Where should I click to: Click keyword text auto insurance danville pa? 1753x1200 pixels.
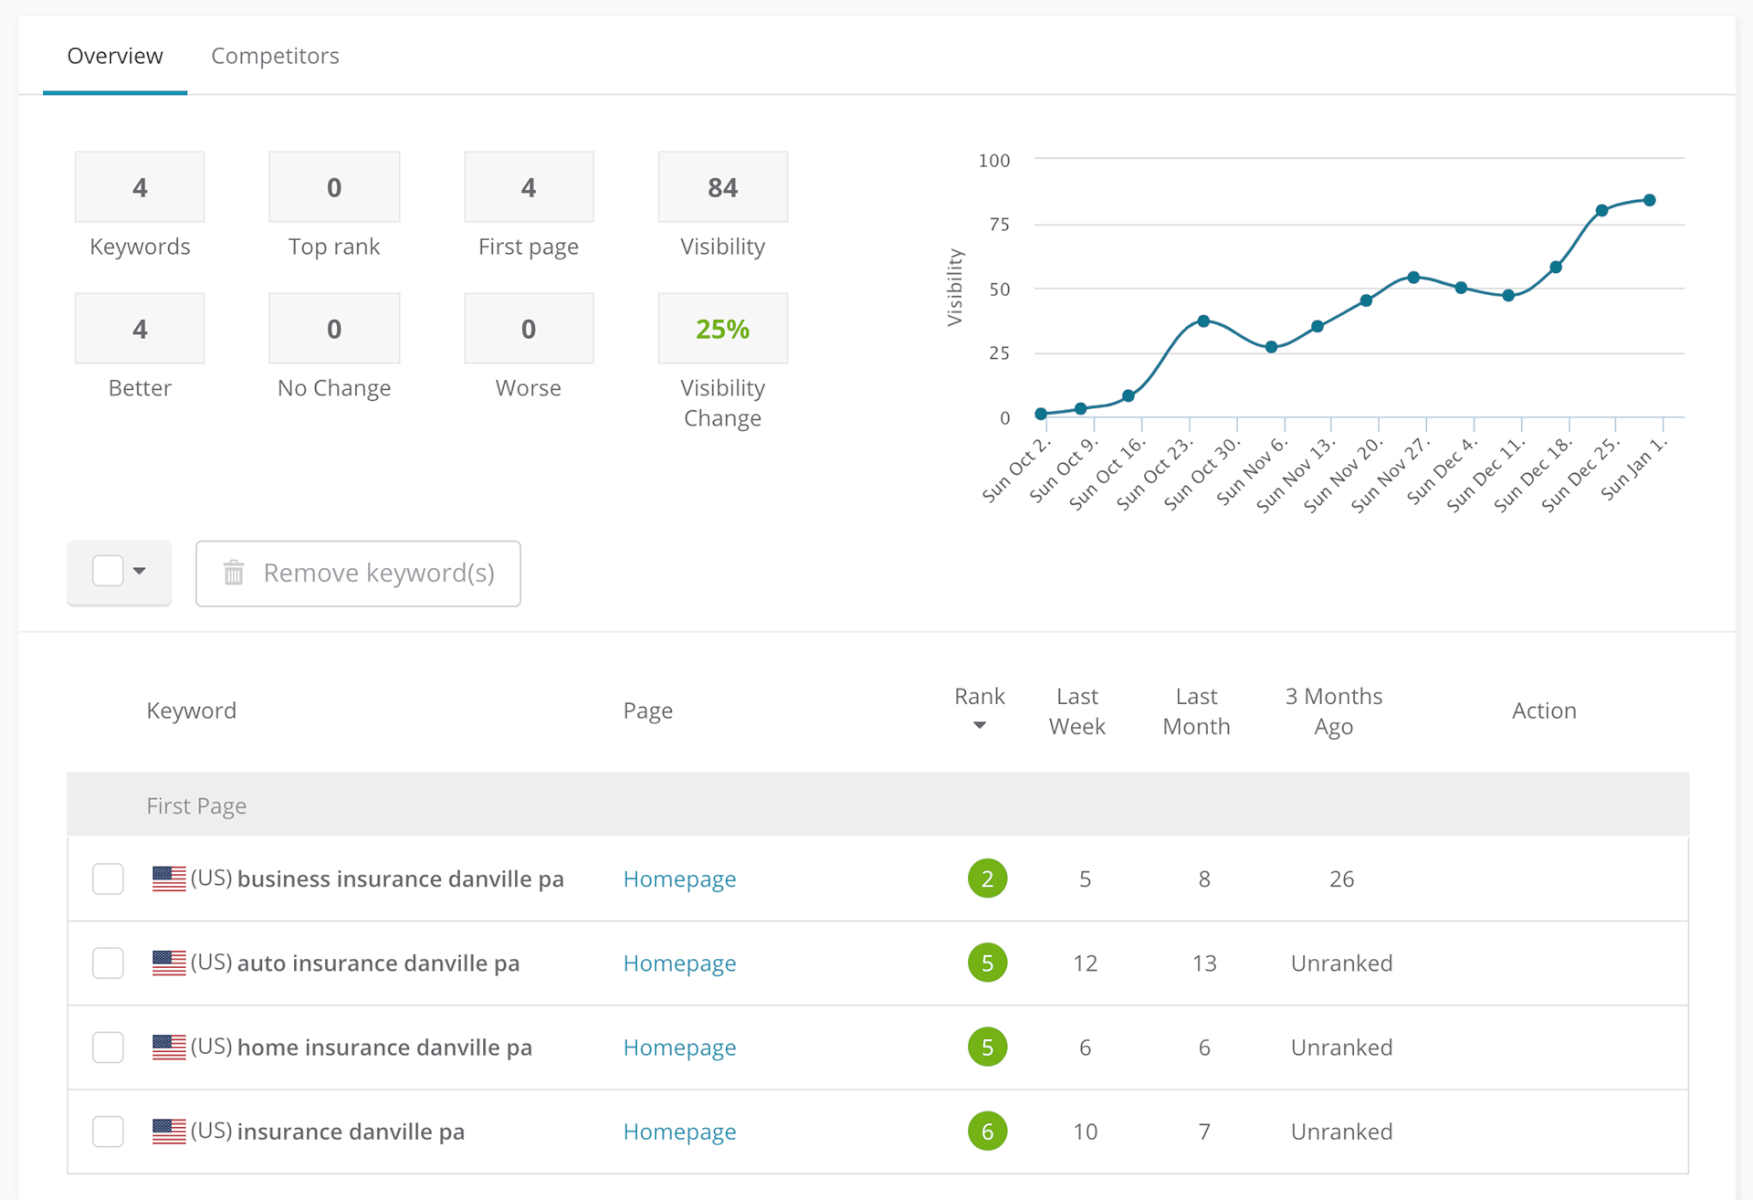[x=378, y=963]
